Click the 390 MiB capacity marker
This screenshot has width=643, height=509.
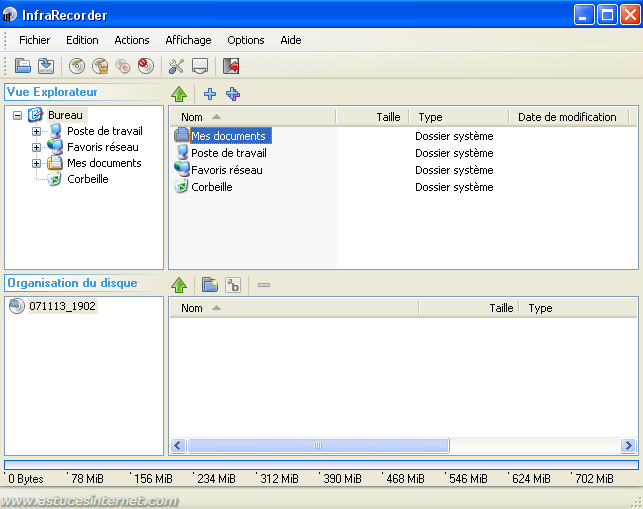point(342,479)
